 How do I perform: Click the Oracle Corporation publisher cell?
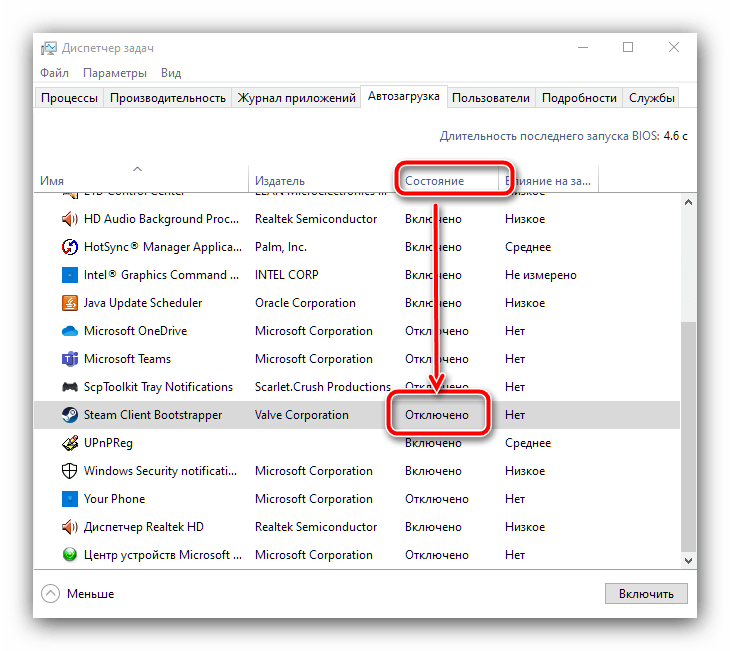[305, 303]
